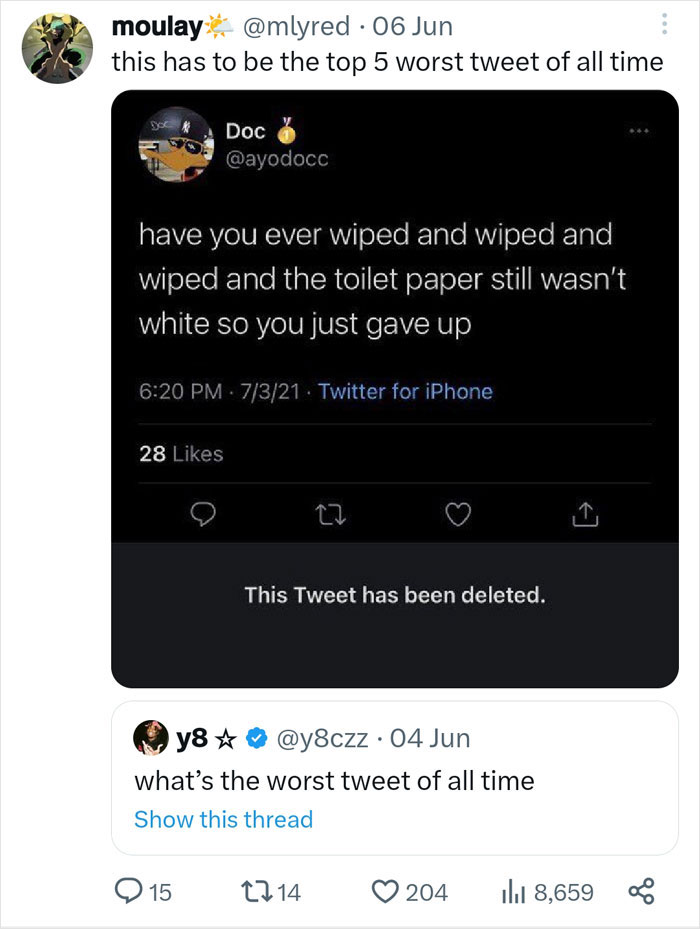Like the tweet with 204 likes
The width and height of the screenshot is (700, 929).
[382, 891]
